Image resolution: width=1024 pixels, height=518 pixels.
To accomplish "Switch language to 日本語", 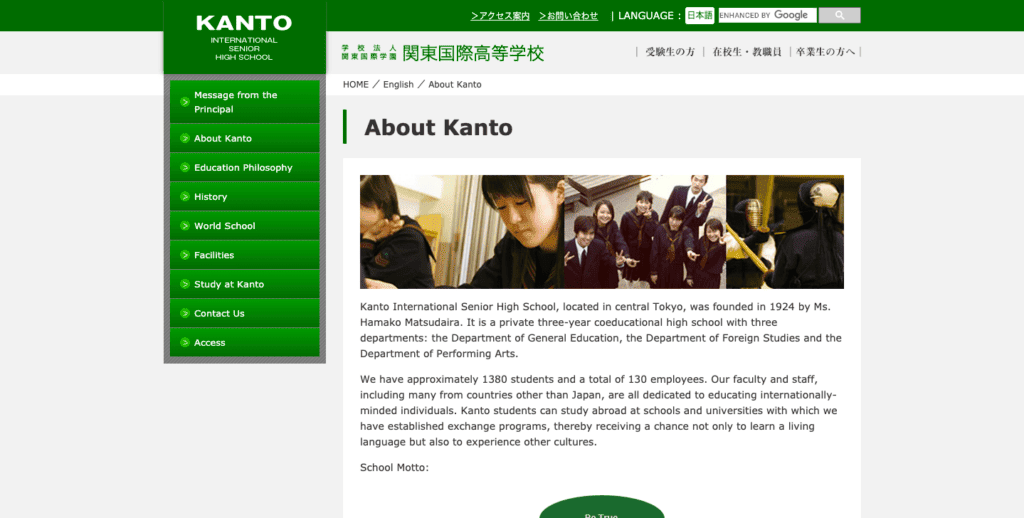I will [x=699, y=16].
